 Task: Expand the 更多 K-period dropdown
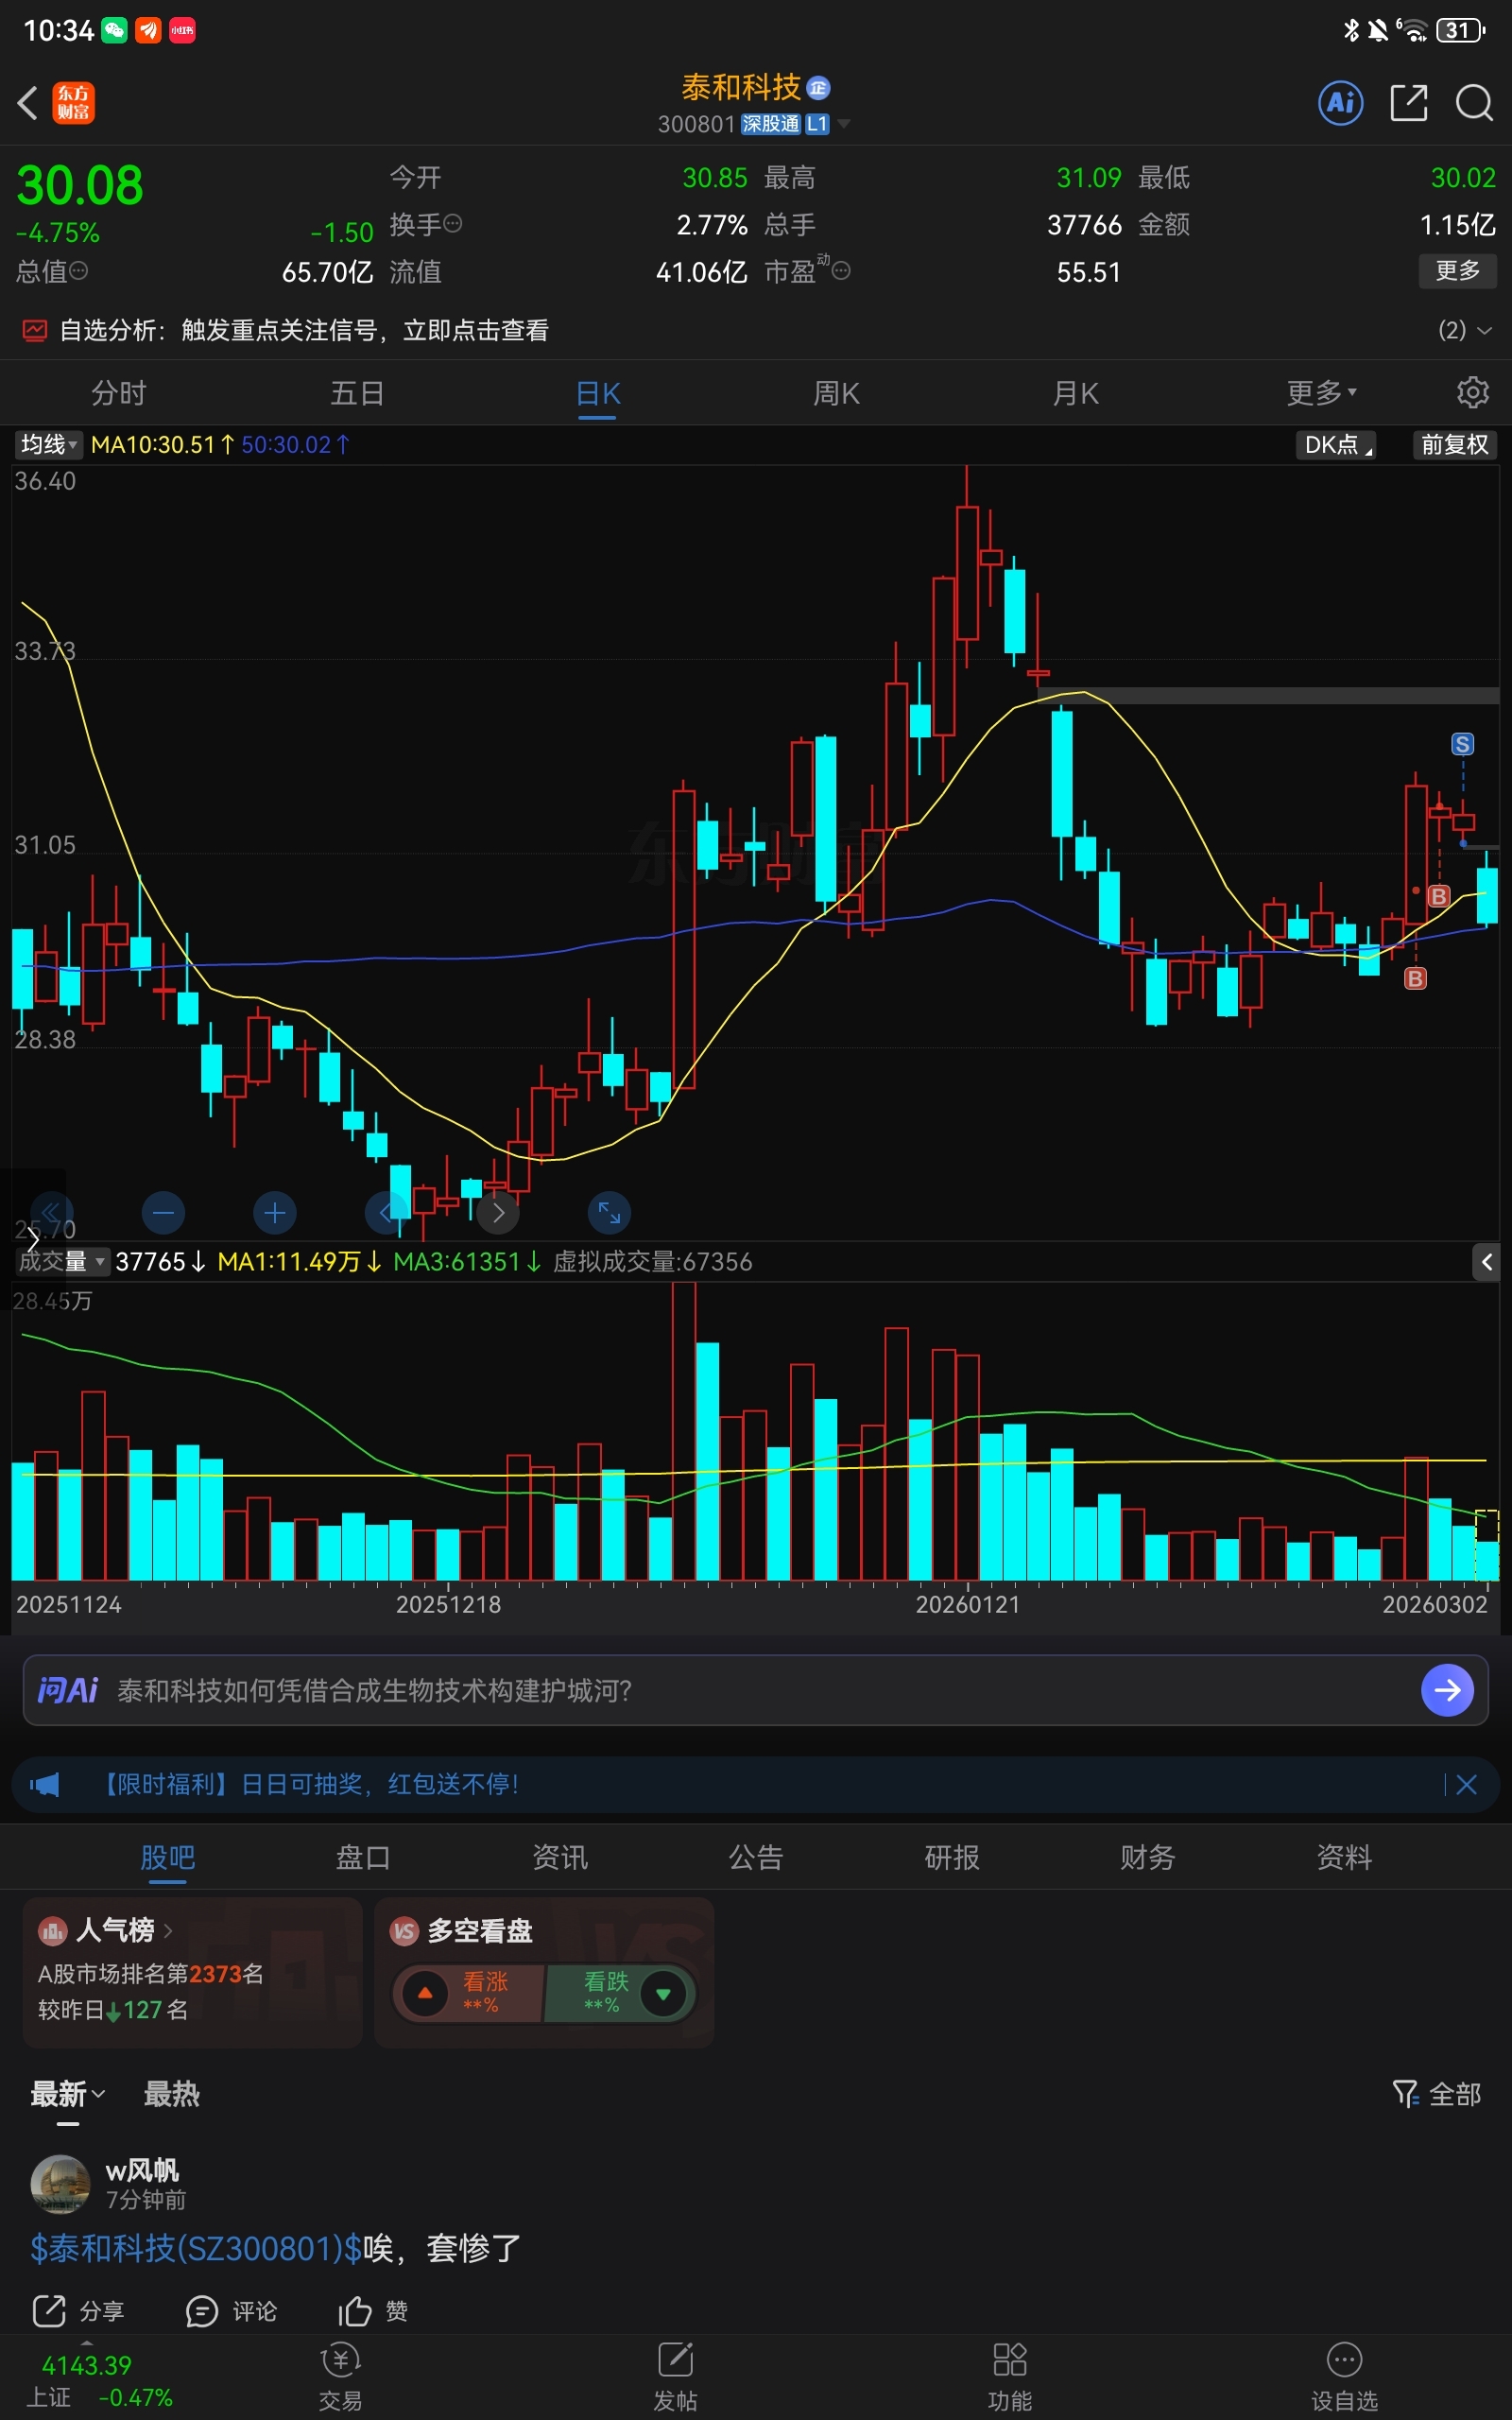[1320, 393]
